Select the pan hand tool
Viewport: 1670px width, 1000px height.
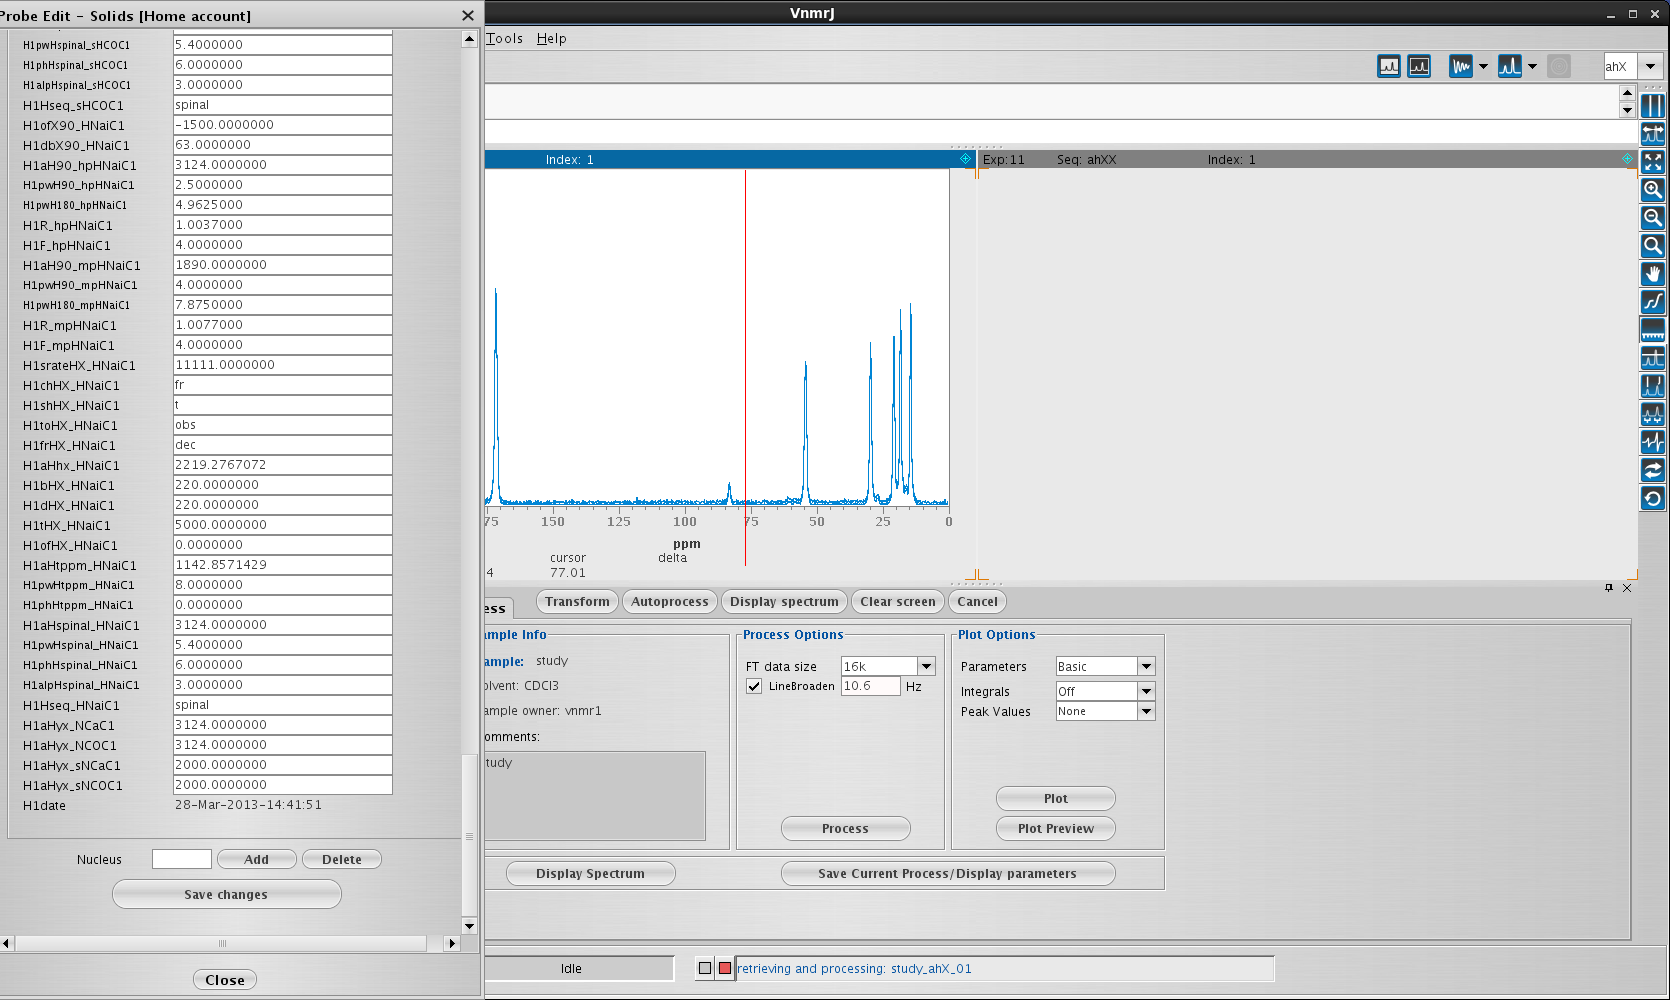[1653, 273]
